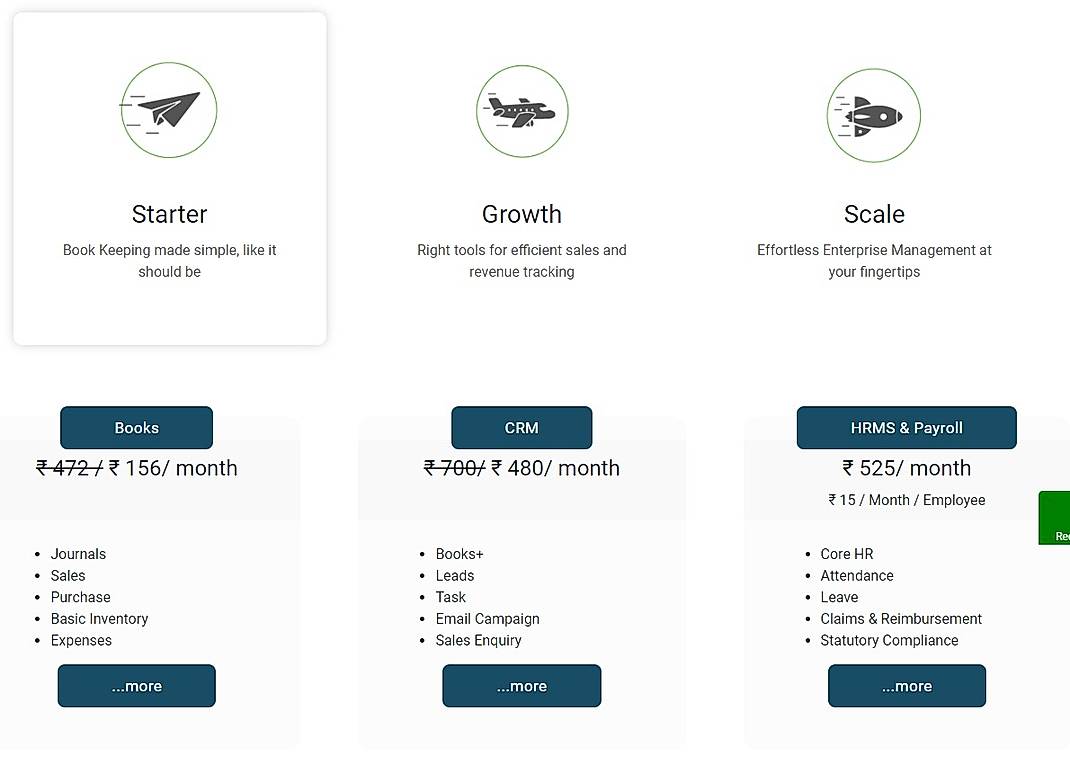Click the Growth plan title
This screenshot has width=1070, height=763.
(521, 214)
